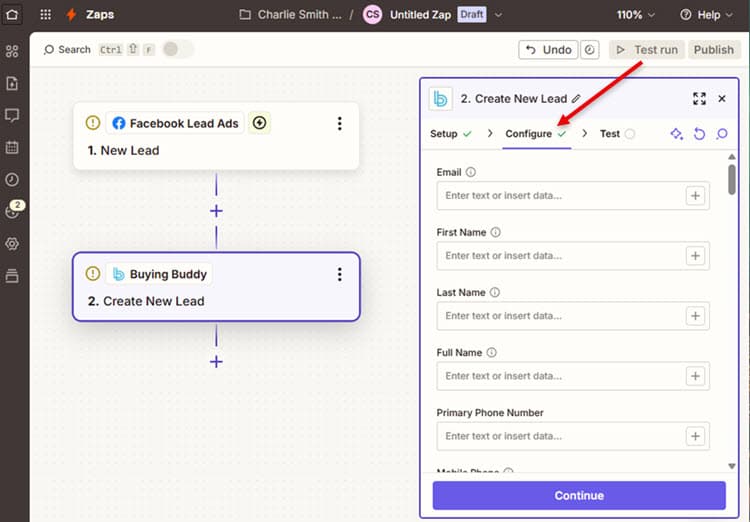The height and width of the screenshot is (522, 750).
Task: Open the dashboard icon in left sidebar
Action: pyautogui.click(x=12, y=51)
